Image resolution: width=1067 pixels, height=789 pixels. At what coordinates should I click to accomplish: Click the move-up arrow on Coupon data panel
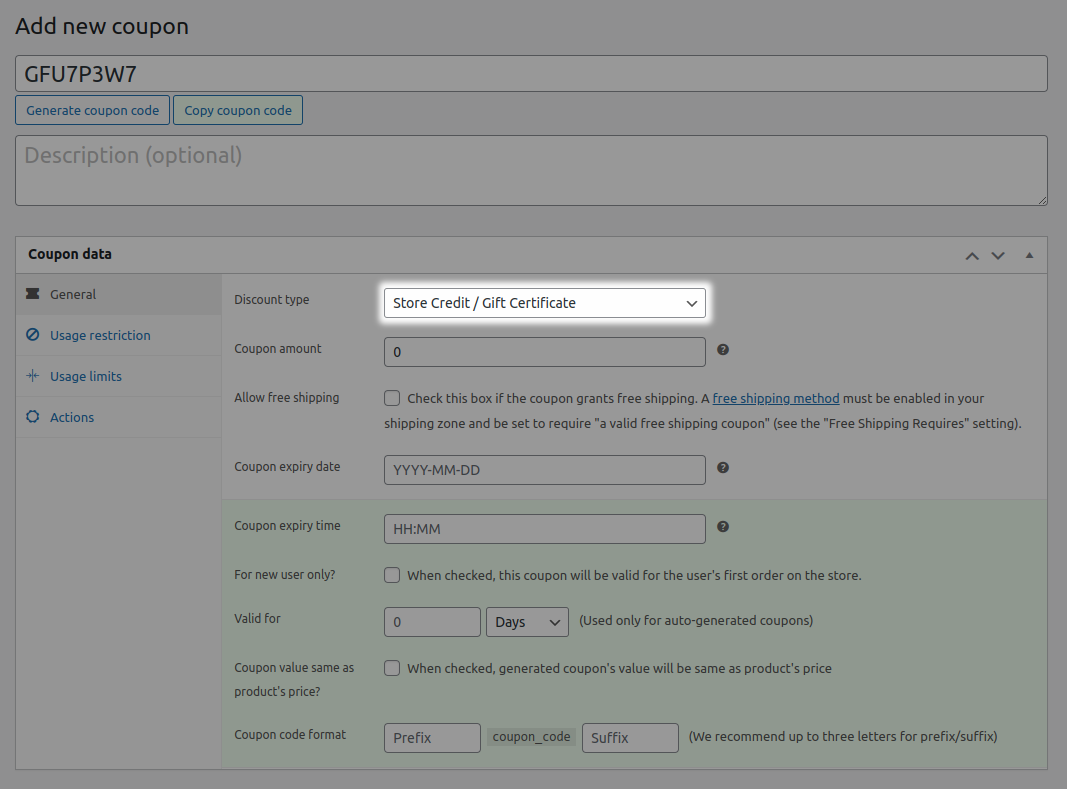[971, 255]
